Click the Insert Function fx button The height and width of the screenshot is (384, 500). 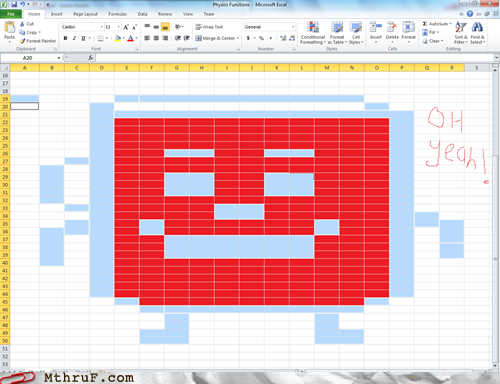coord(90,58)
